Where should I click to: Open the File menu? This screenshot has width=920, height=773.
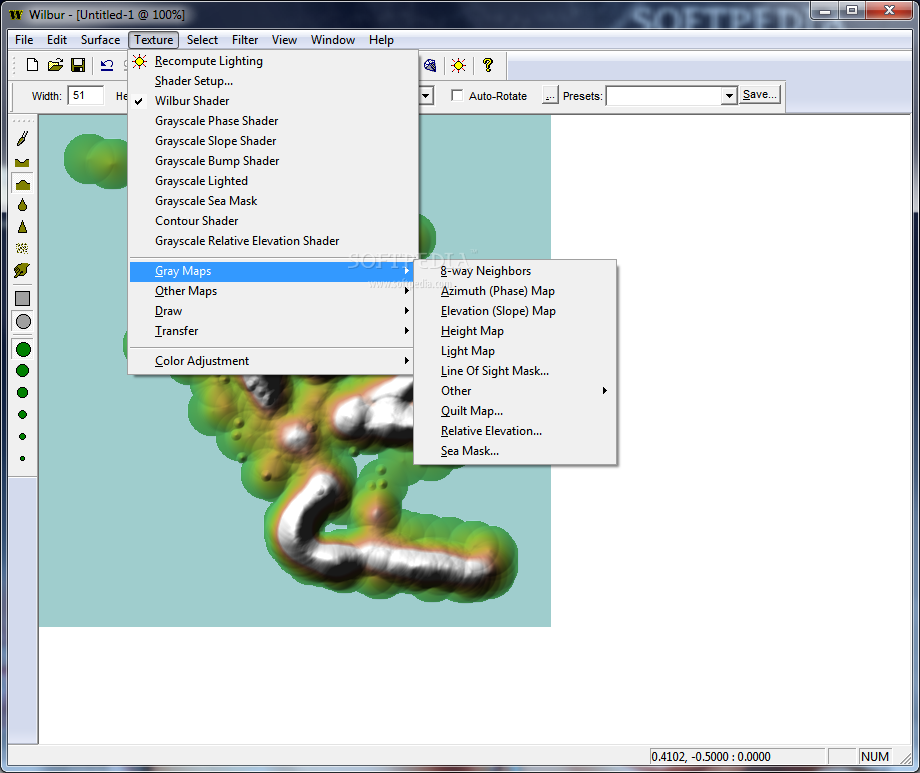coord(24,40)
